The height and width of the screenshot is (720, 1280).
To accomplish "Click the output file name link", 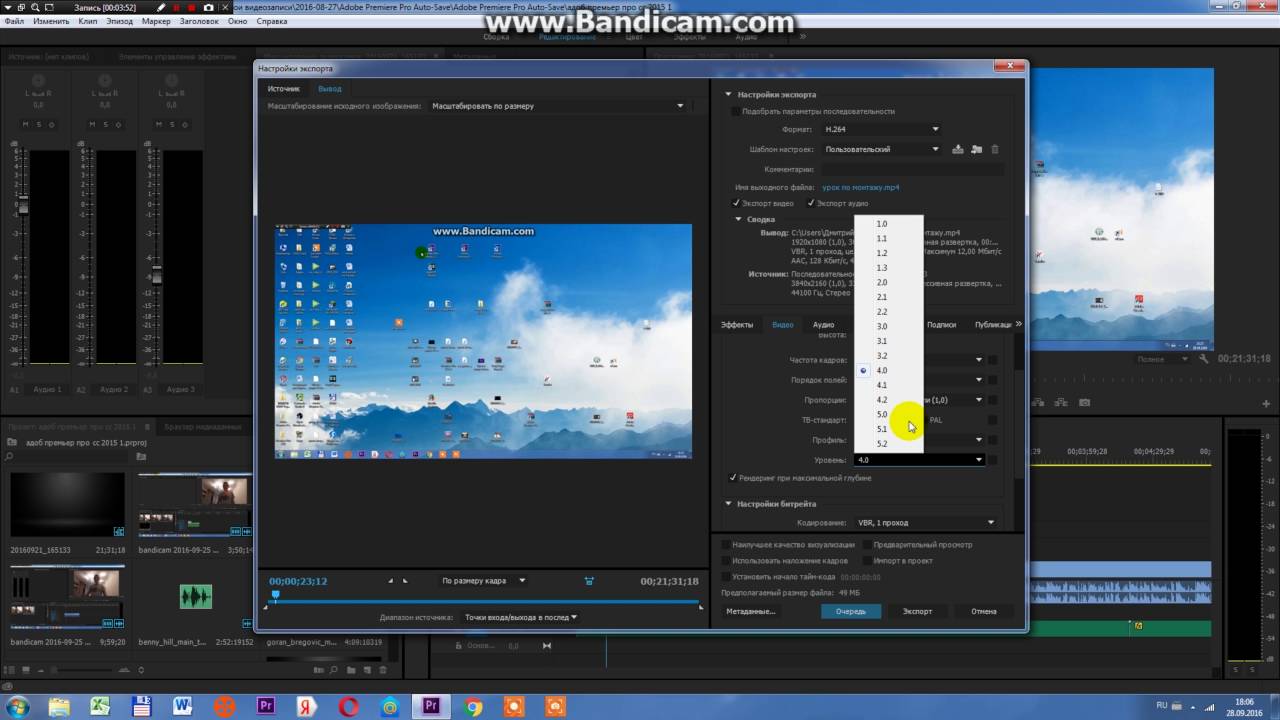I will [861, 187].
